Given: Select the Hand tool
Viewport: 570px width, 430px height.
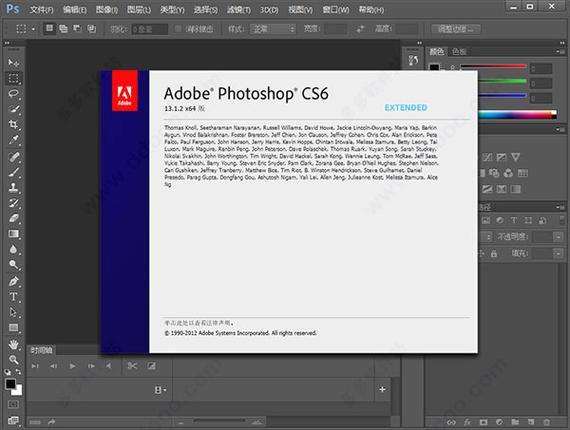Looking at the screenshot, I should coord(13,344).
